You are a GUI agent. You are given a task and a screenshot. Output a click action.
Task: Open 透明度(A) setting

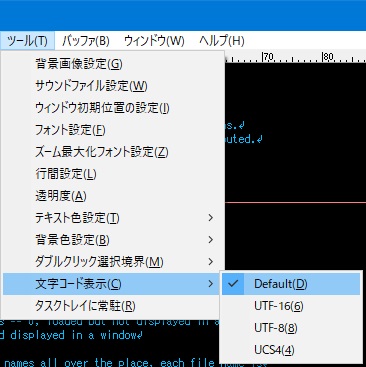tap(113, 196)
